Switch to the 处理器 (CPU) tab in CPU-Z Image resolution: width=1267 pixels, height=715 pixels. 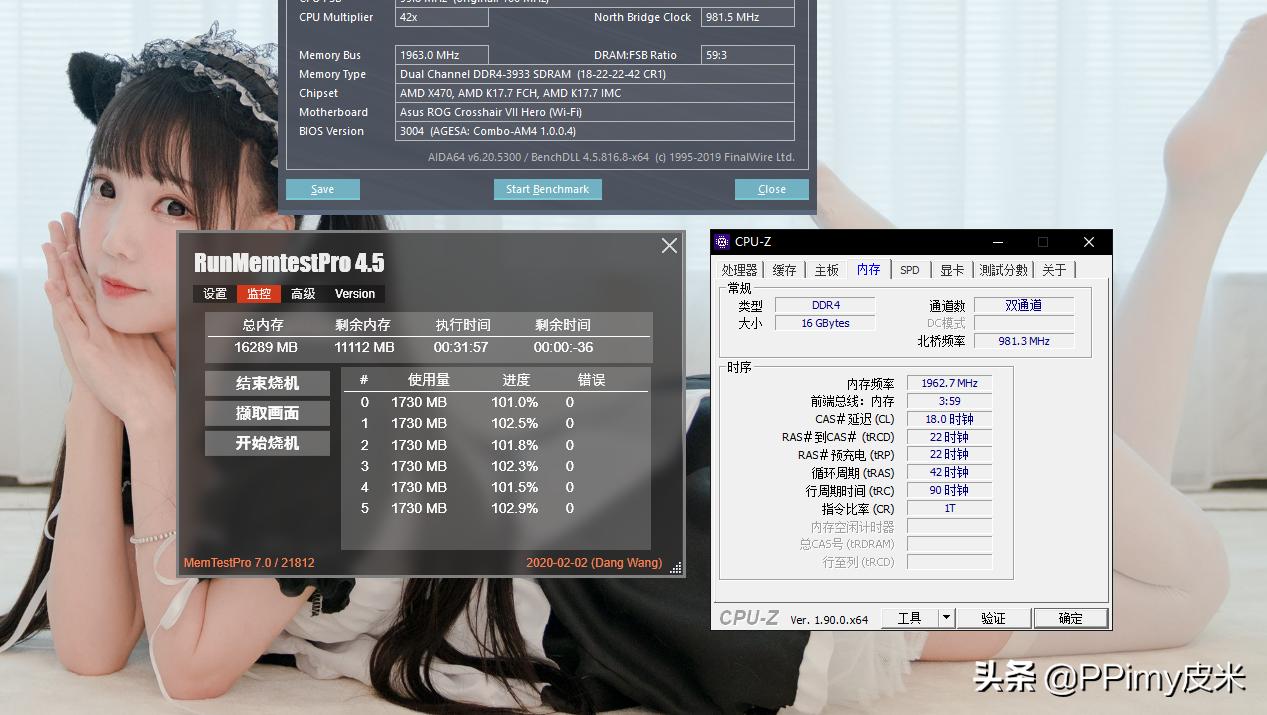740,269
